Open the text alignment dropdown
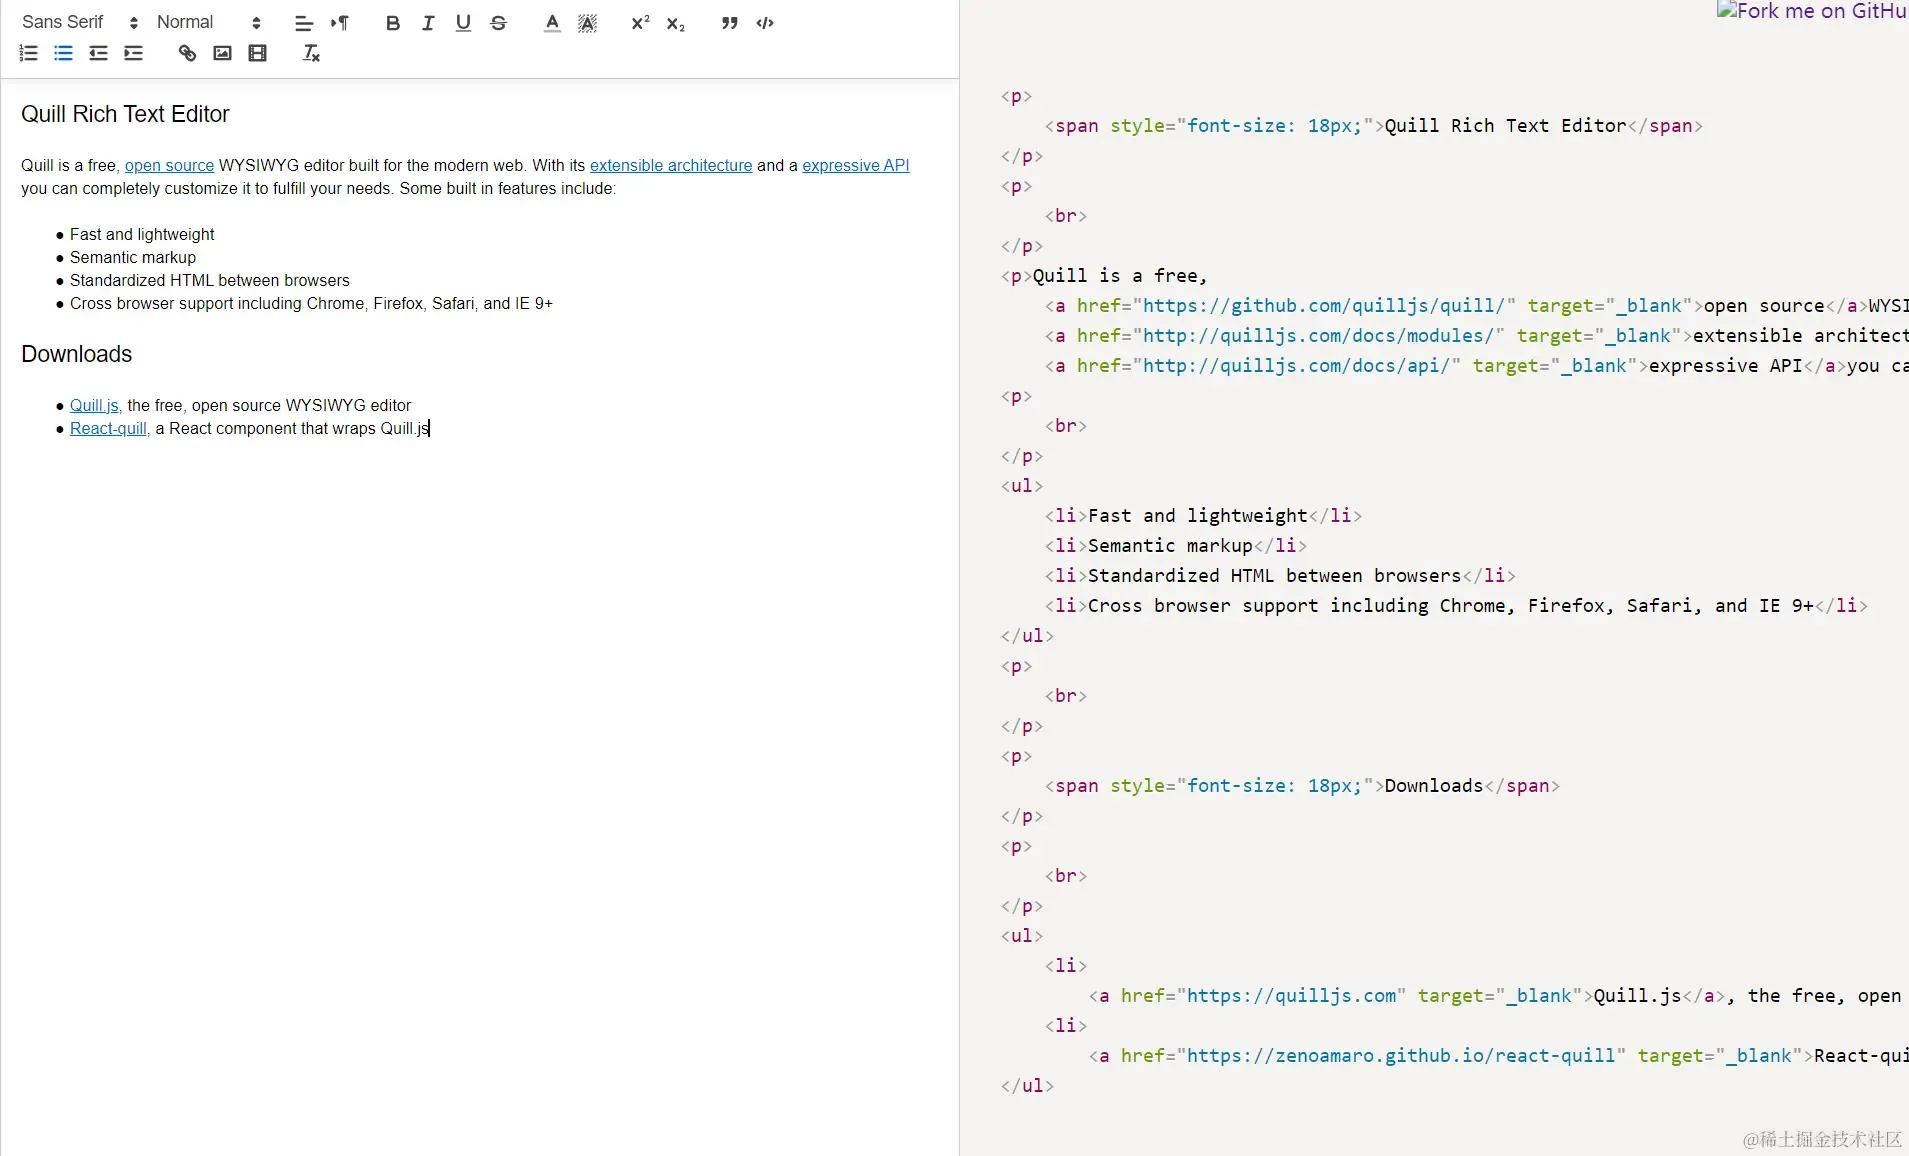This screenshot has height=1156, width=1909. pyautogui.click(x=304, y=23)
